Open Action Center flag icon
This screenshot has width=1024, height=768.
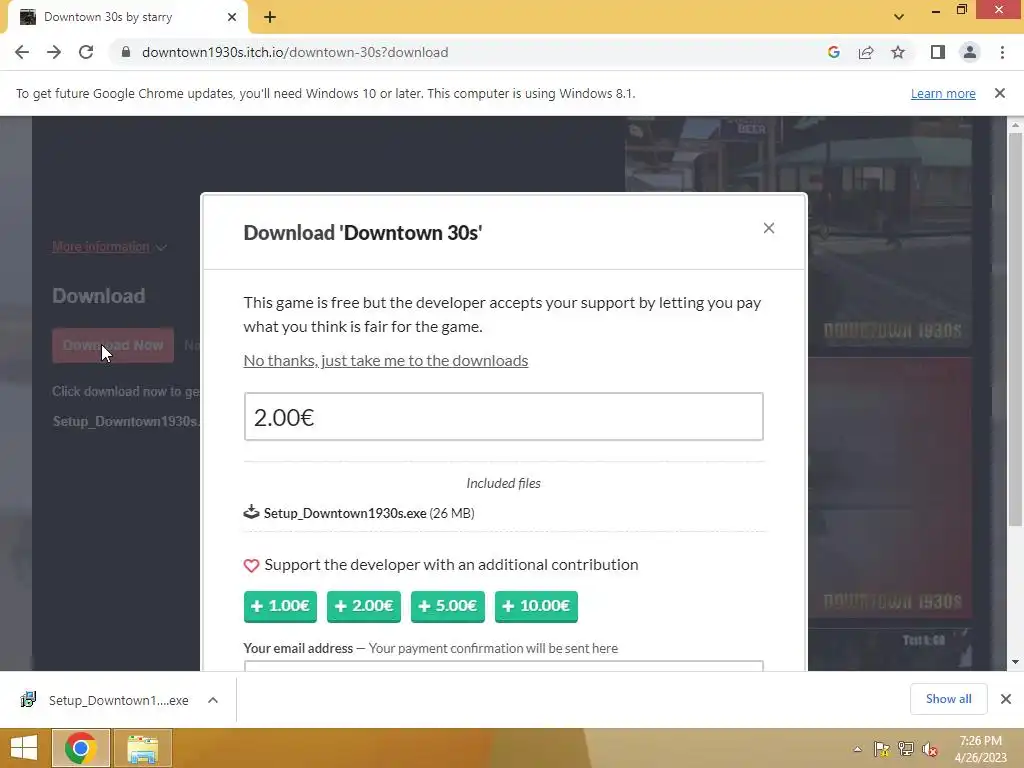pos(882,749)
